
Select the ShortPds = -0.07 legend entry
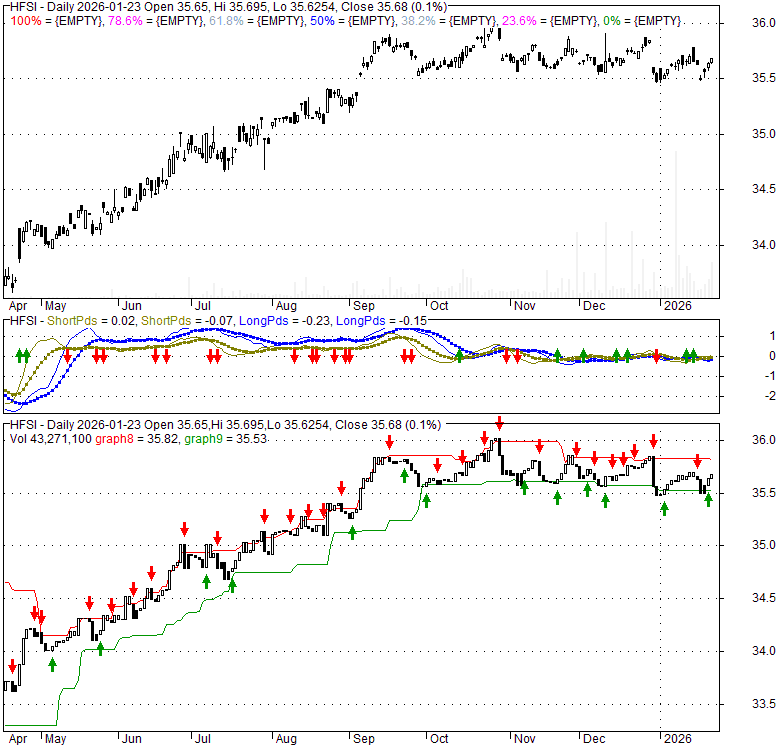pyautogui.click(x=187, y=321)
